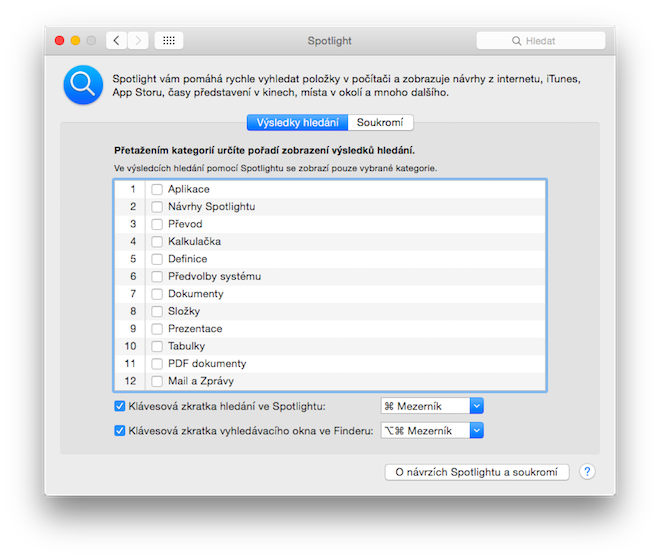Enable the Návrhy Spotlightu checkbox
Viewport: 660px width, 559px height.
point(157,207)
